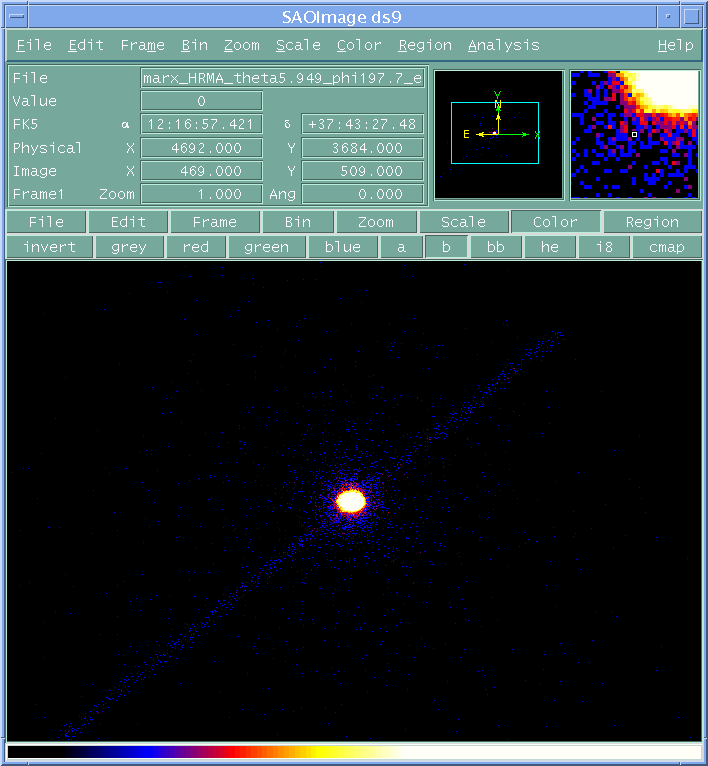Select the Color button in button bar

coord(555,222)
